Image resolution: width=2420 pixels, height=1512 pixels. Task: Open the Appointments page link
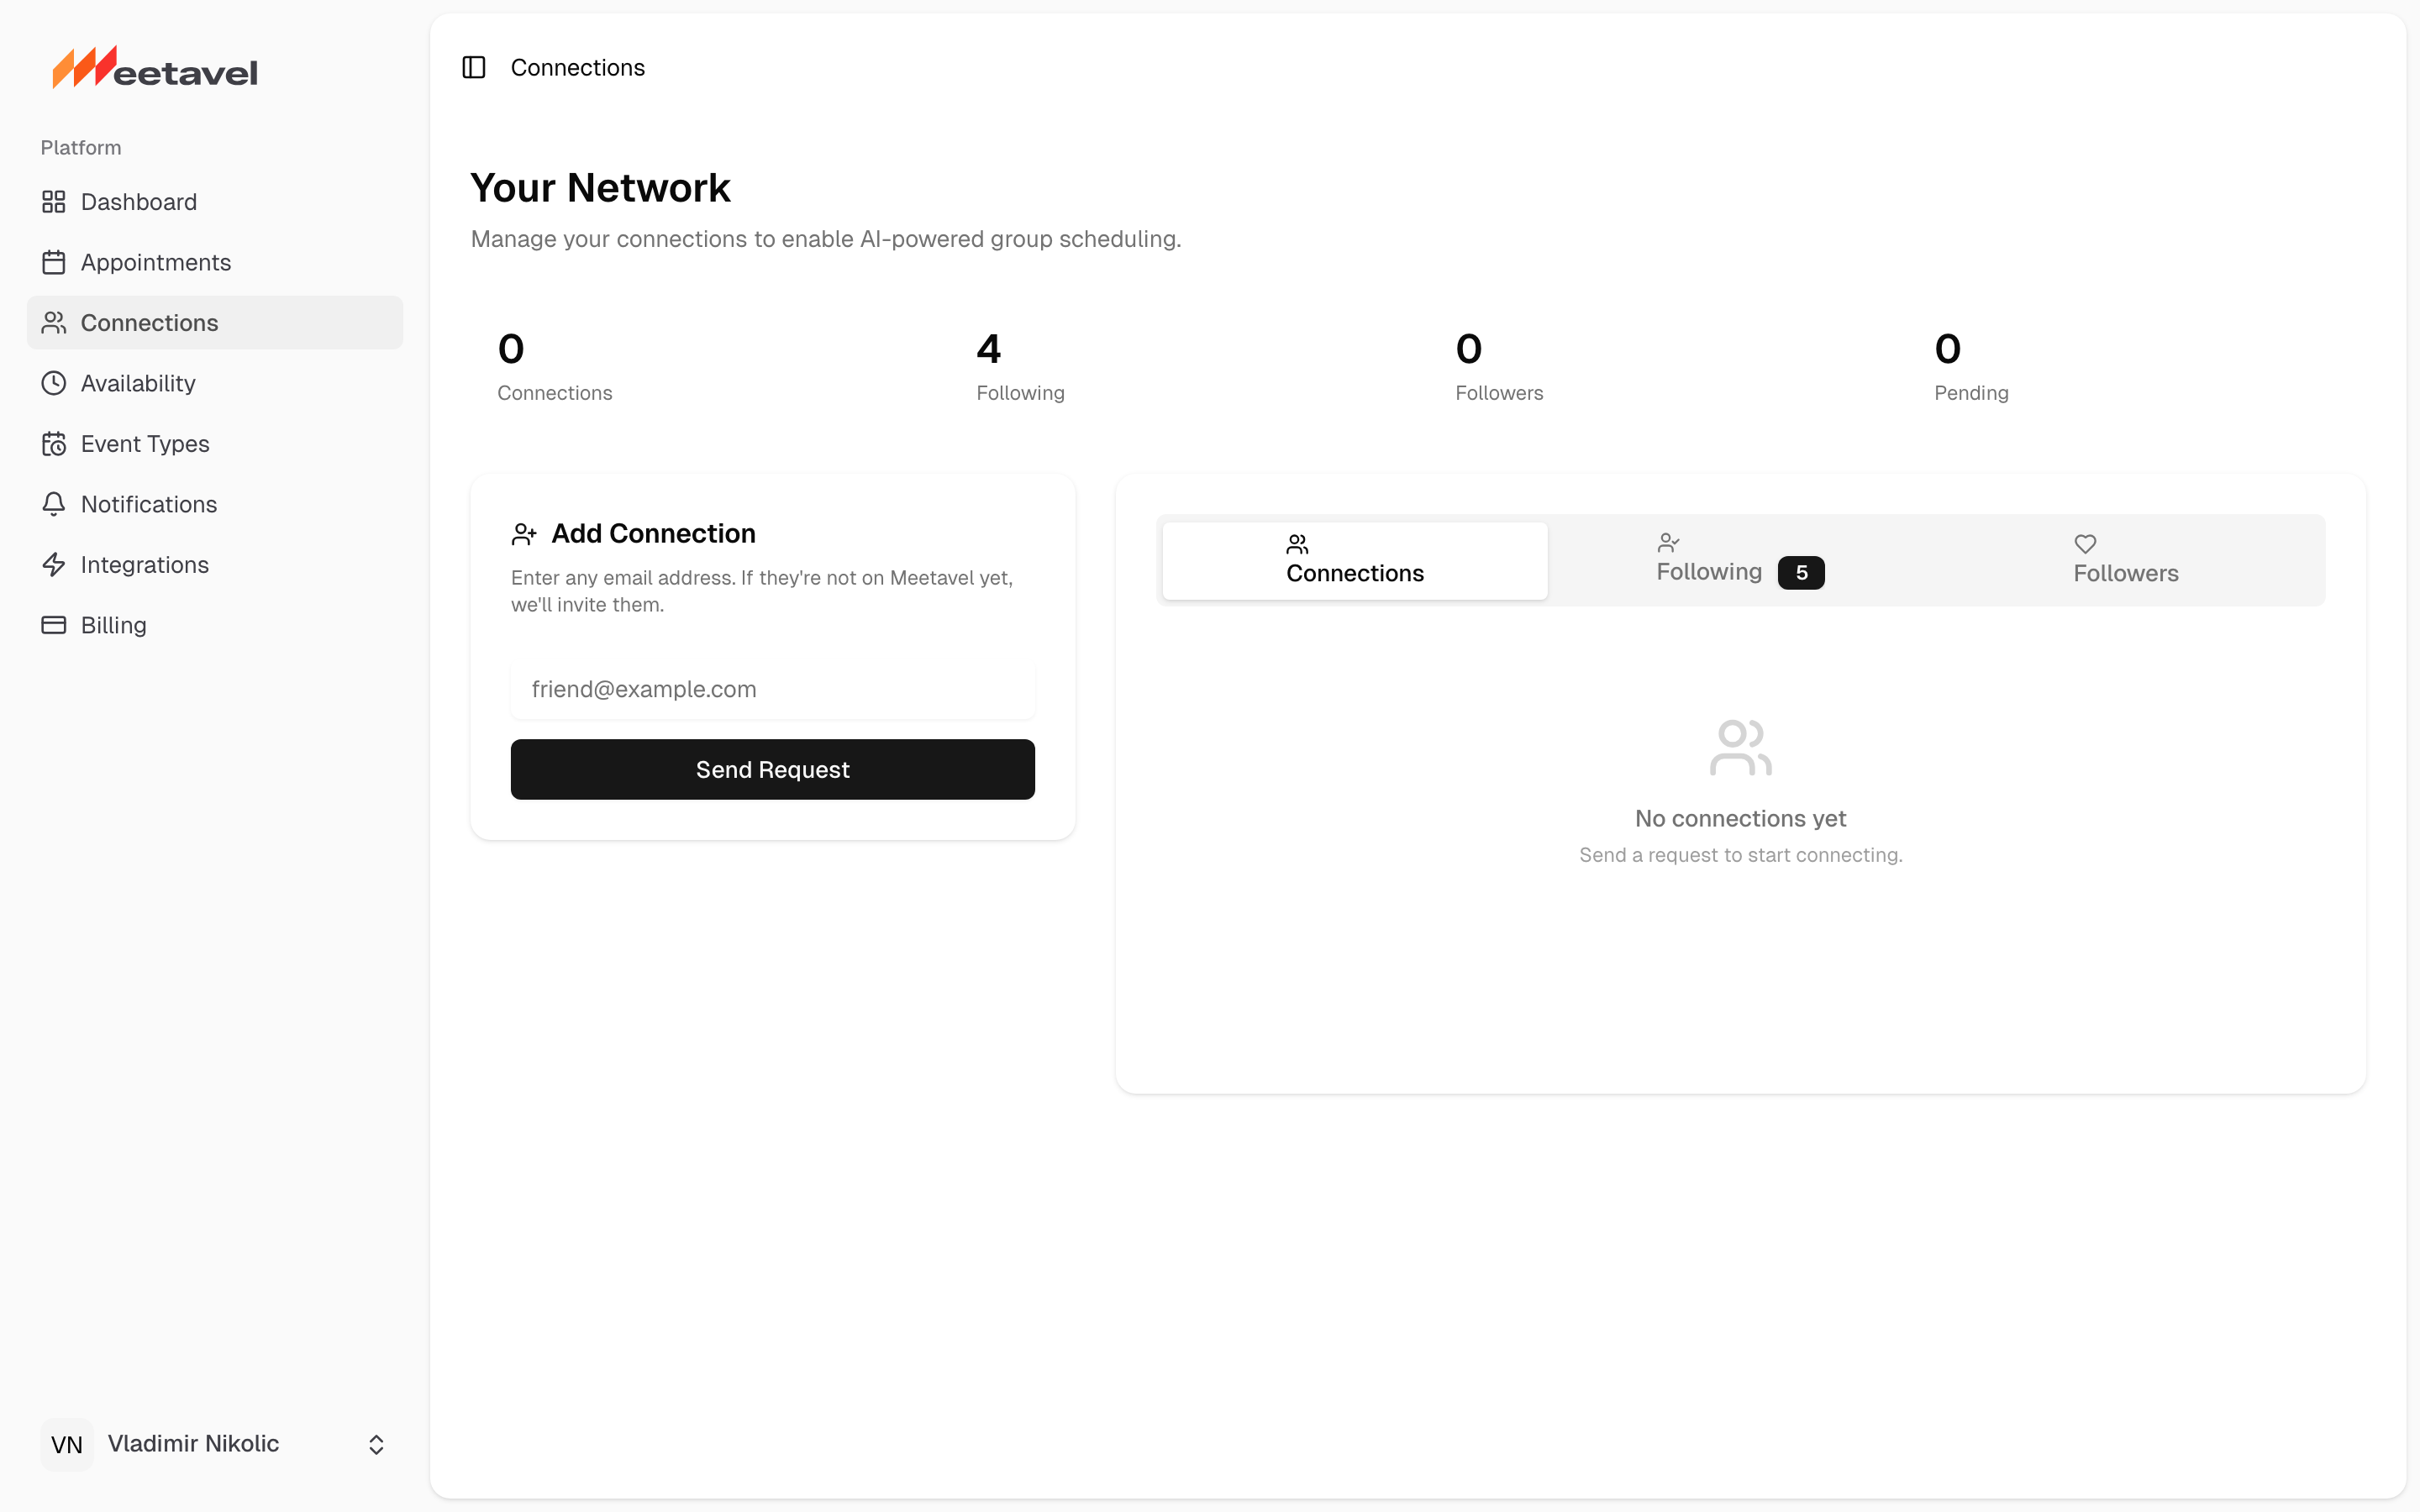(156, 262)
